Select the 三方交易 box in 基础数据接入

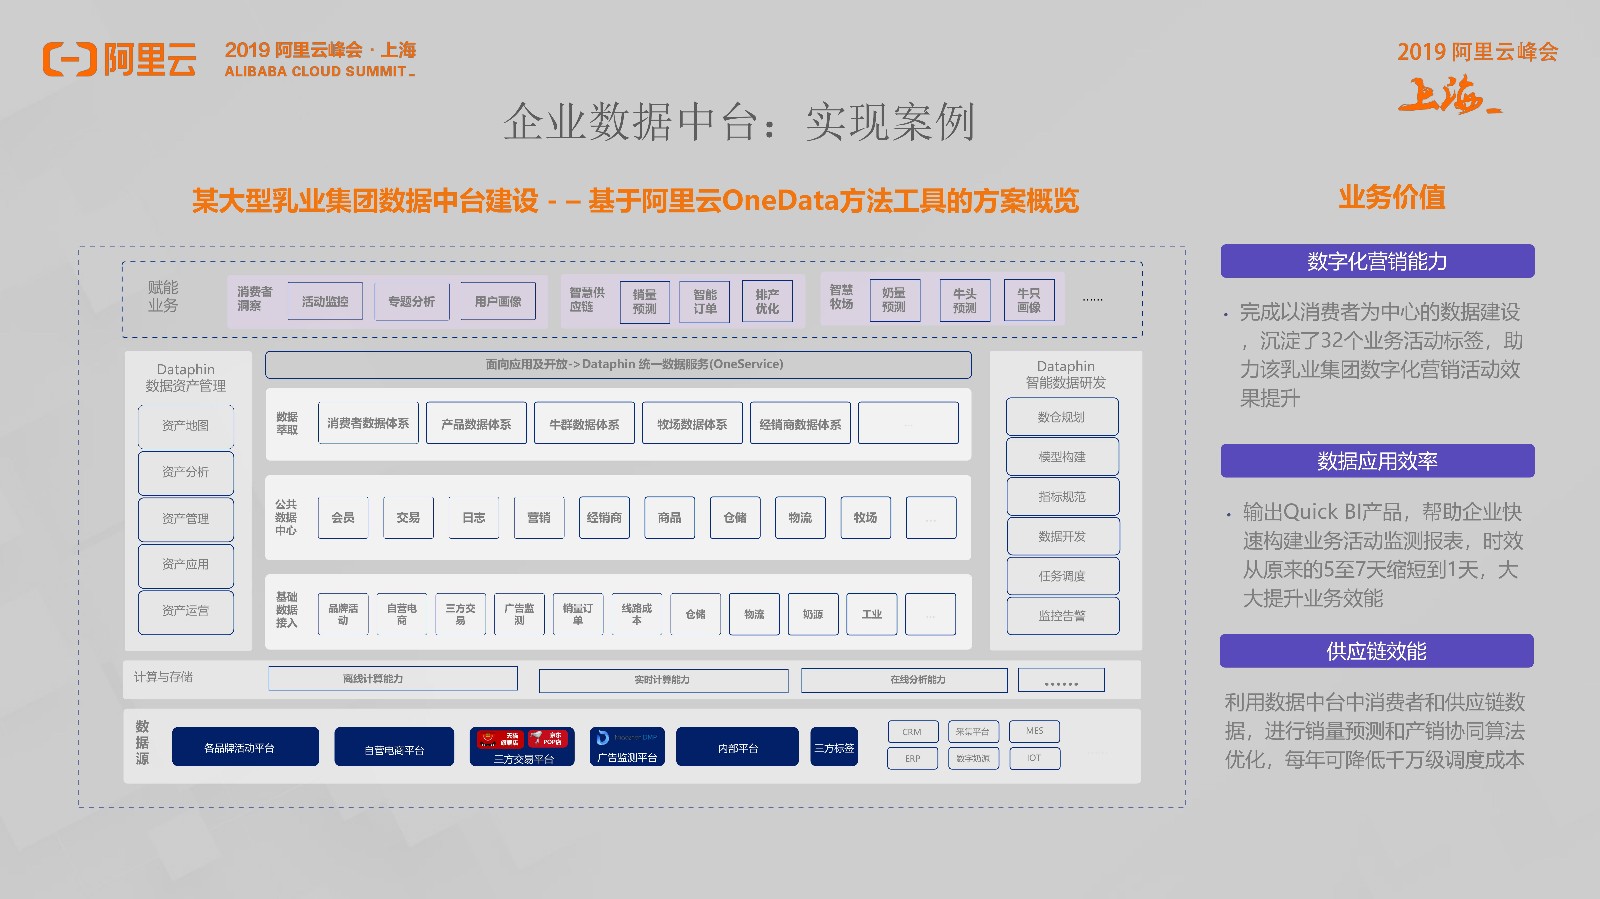click(x=461, y=614)
